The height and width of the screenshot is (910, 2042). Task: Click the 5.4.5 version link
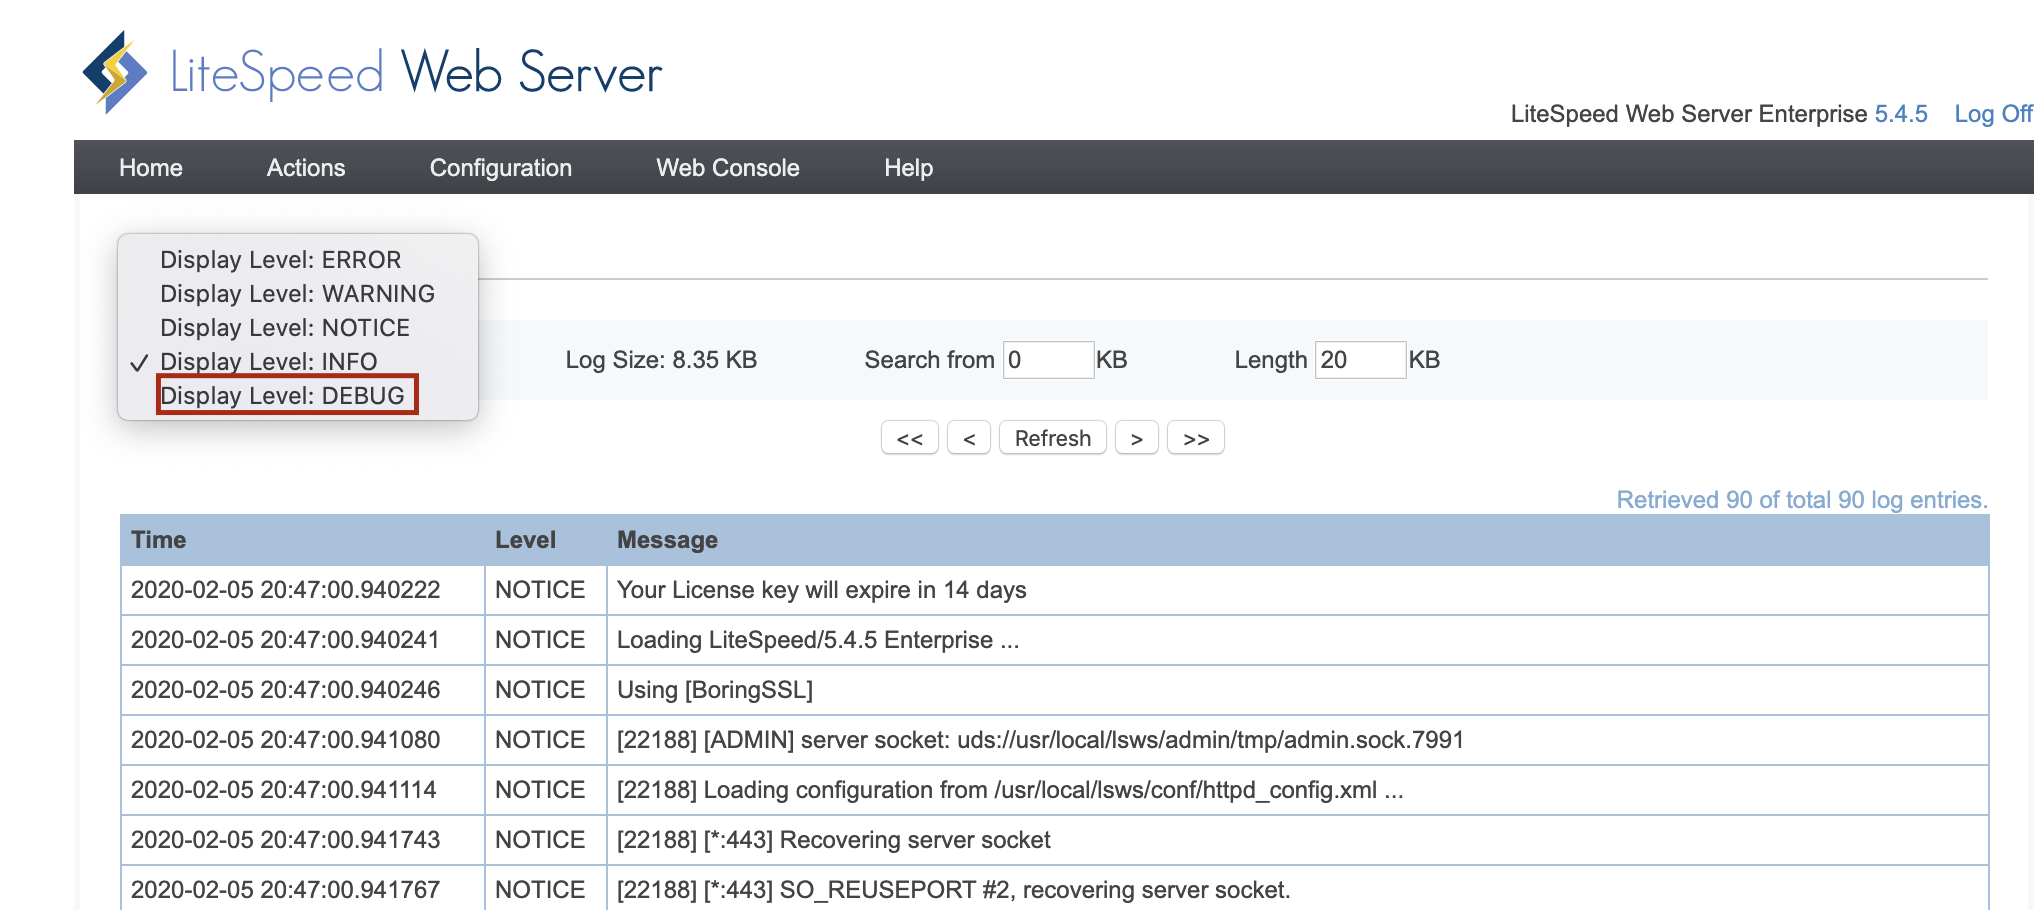(x=1901, y=114)
